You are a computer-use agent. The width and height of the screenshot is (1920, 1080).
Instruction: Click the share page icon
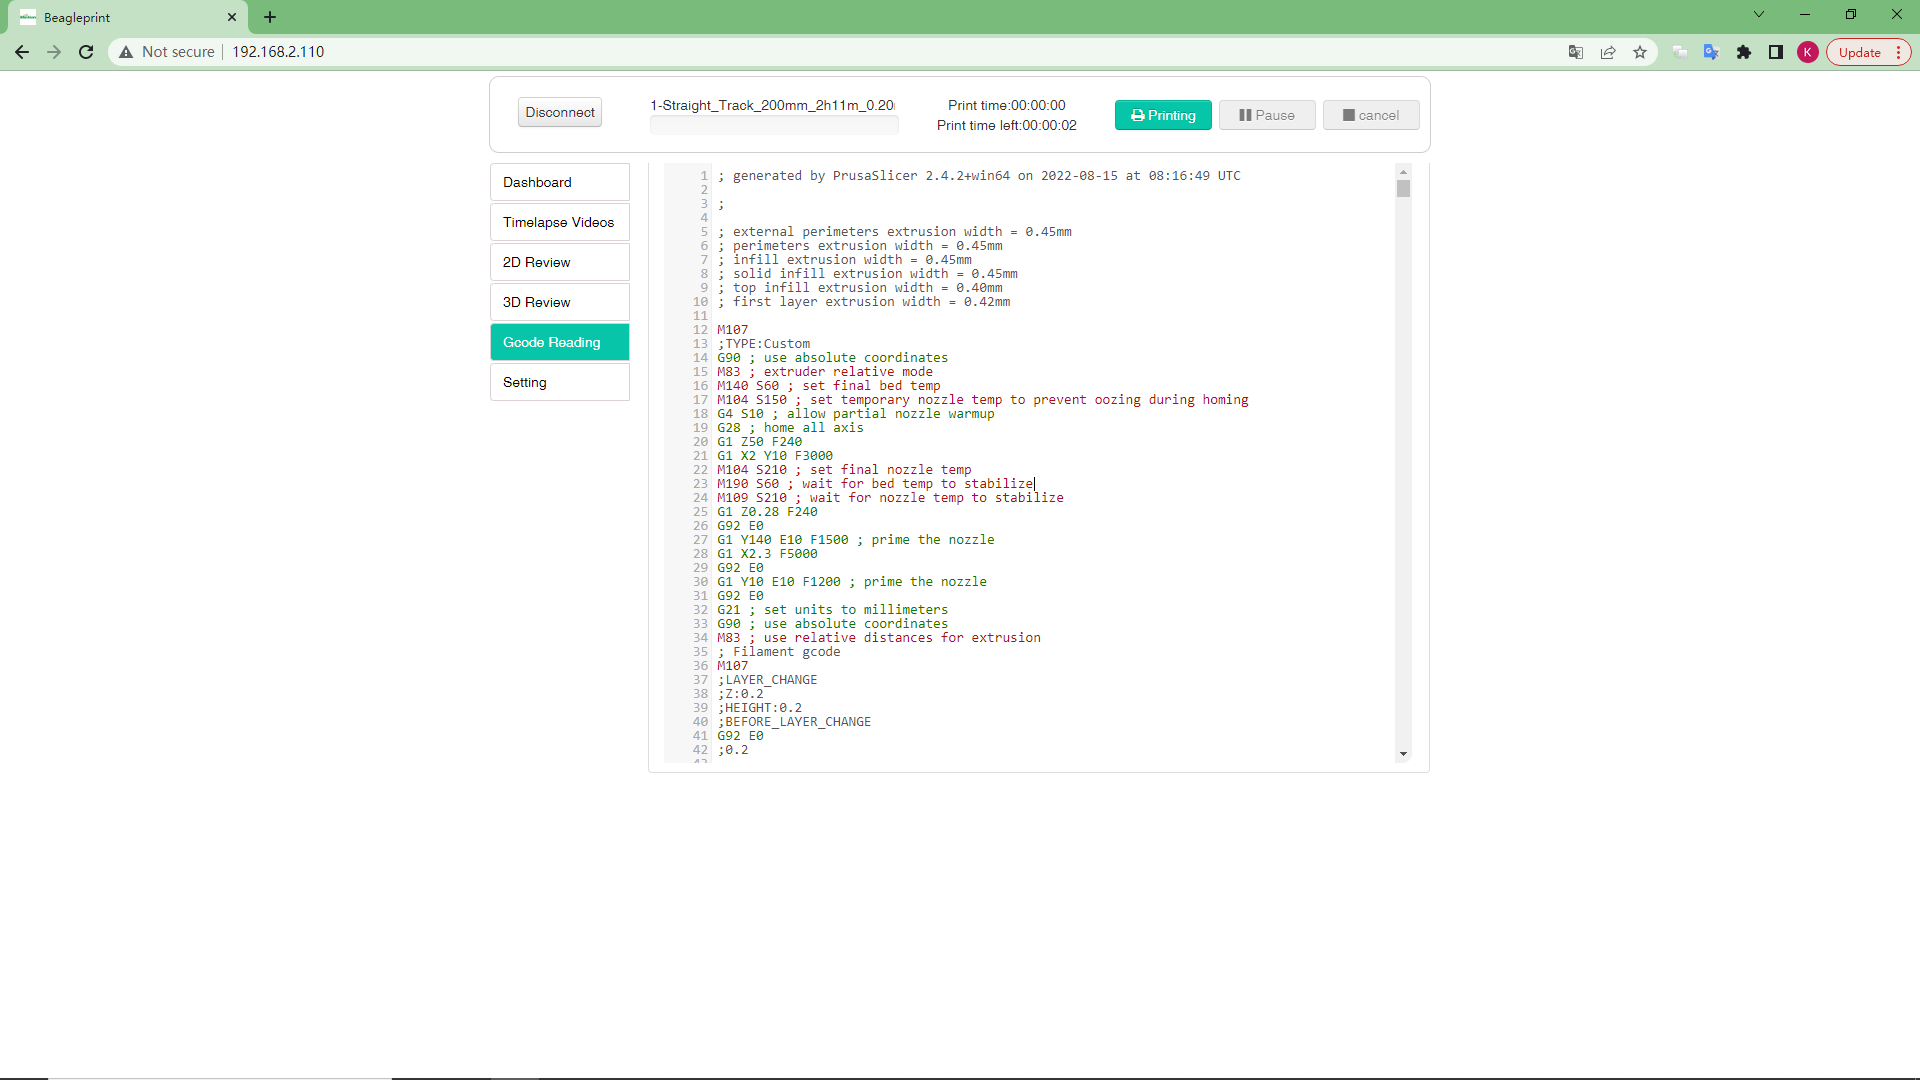click(x=1608, y=52)
